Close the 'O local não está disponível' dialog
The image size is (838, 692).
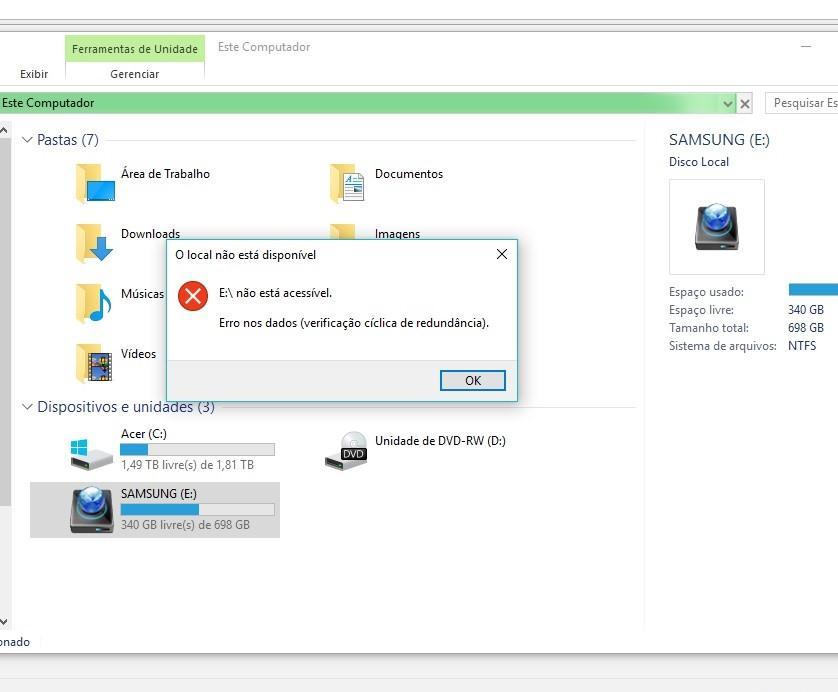tap(501, 254)
